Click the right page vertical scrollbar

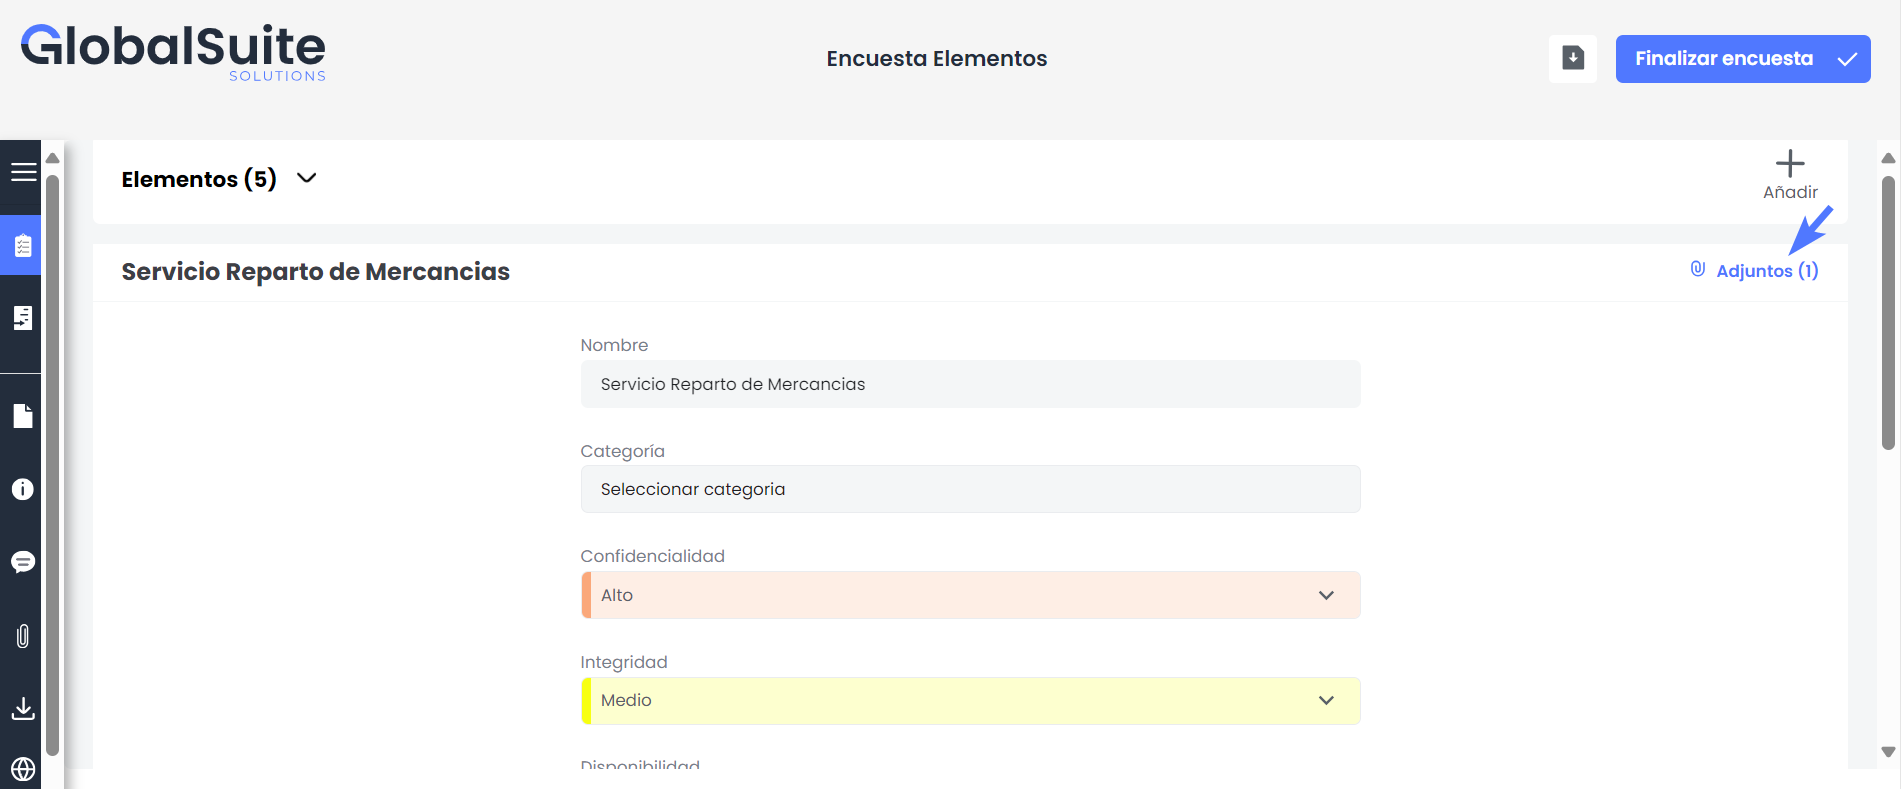click(x=1888, y=313)
